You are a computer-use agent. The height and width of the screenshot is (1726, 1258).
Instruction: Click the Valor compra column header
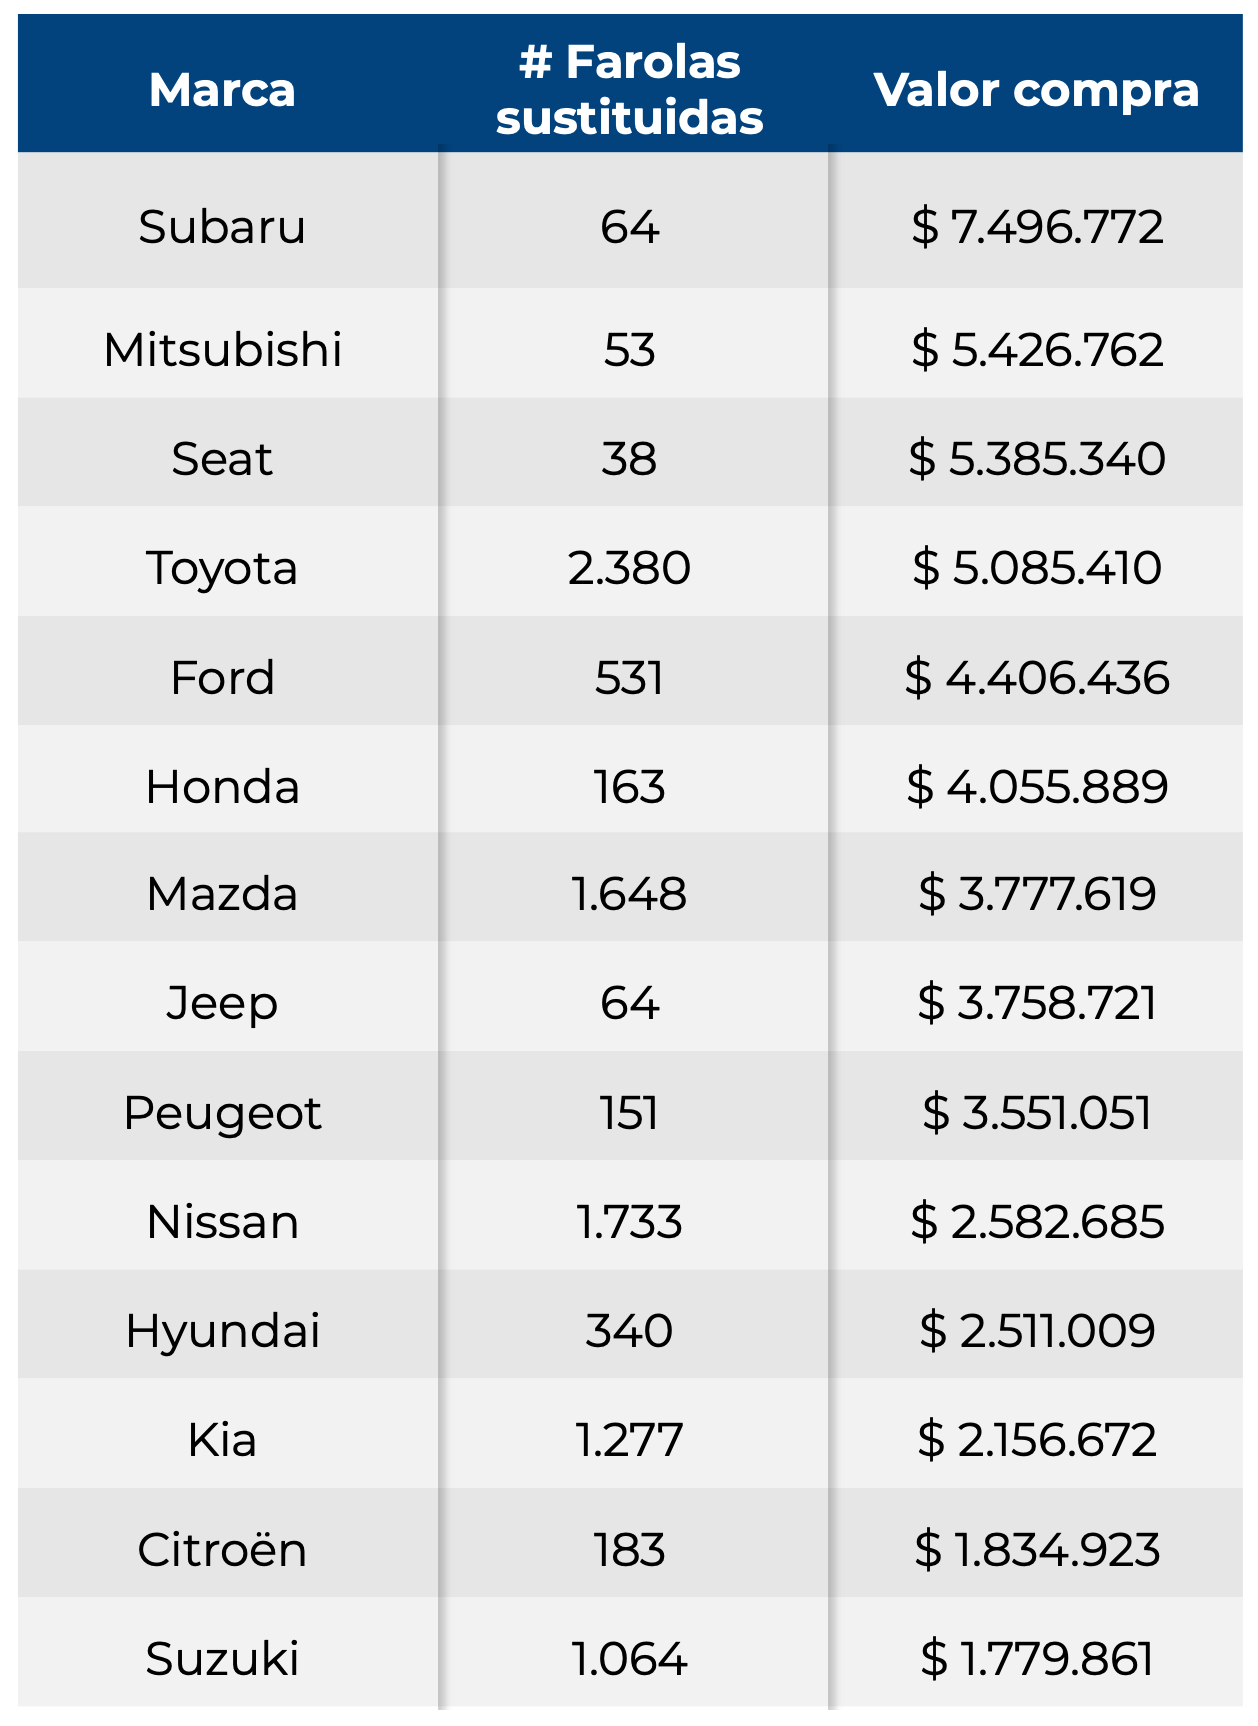1036,90
